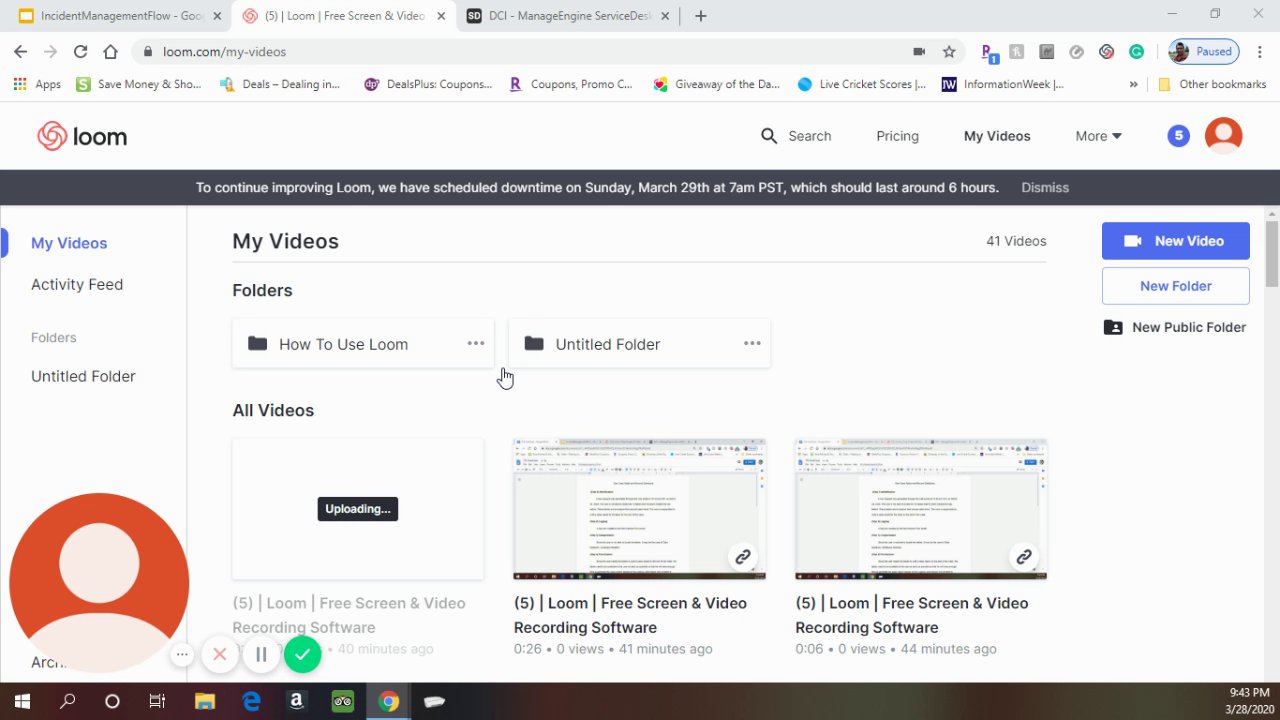Click the New Folder button
1280x720 pixels.
(1176, 286)
